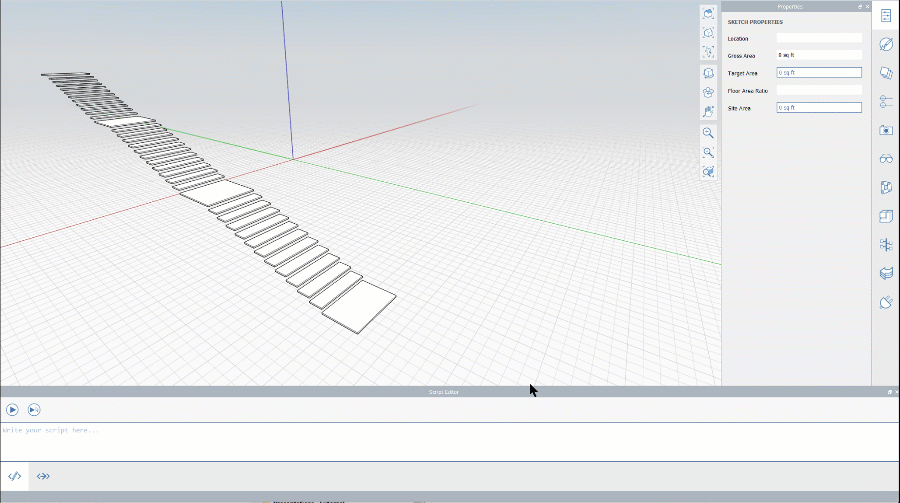900x503 pixels.
Task: Click the Location field in Sketch Properties
Action: pos(818,38)
